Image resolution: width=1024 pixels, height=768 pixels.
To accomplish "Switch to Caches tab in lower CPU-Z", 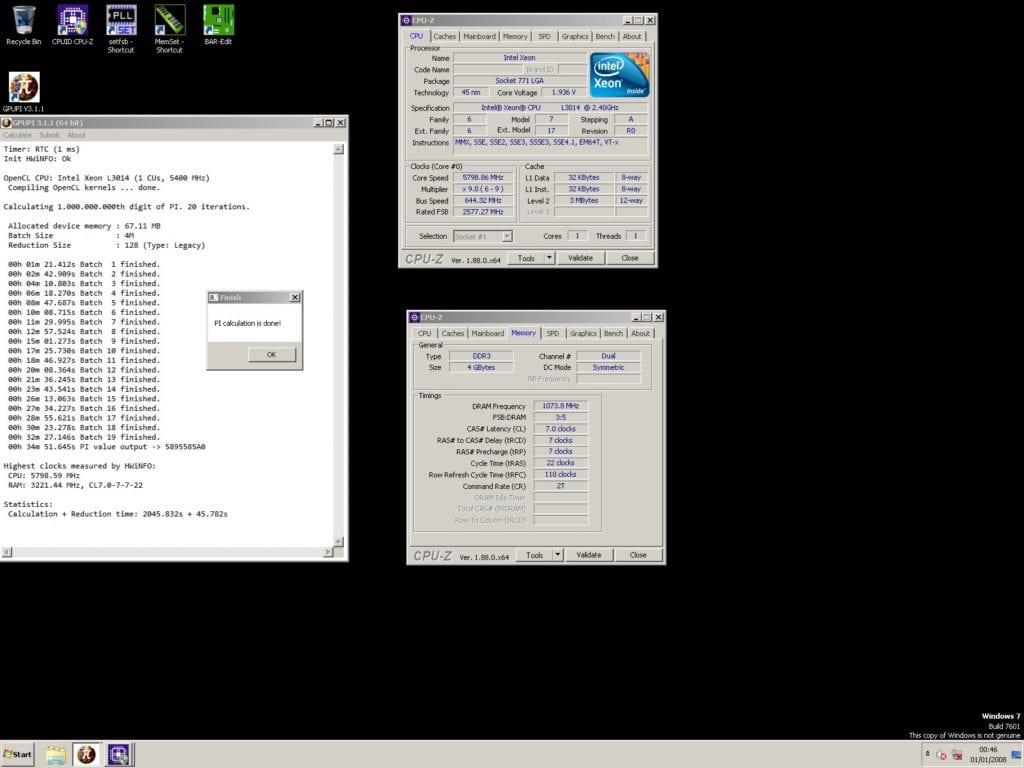I will point(453,333).
